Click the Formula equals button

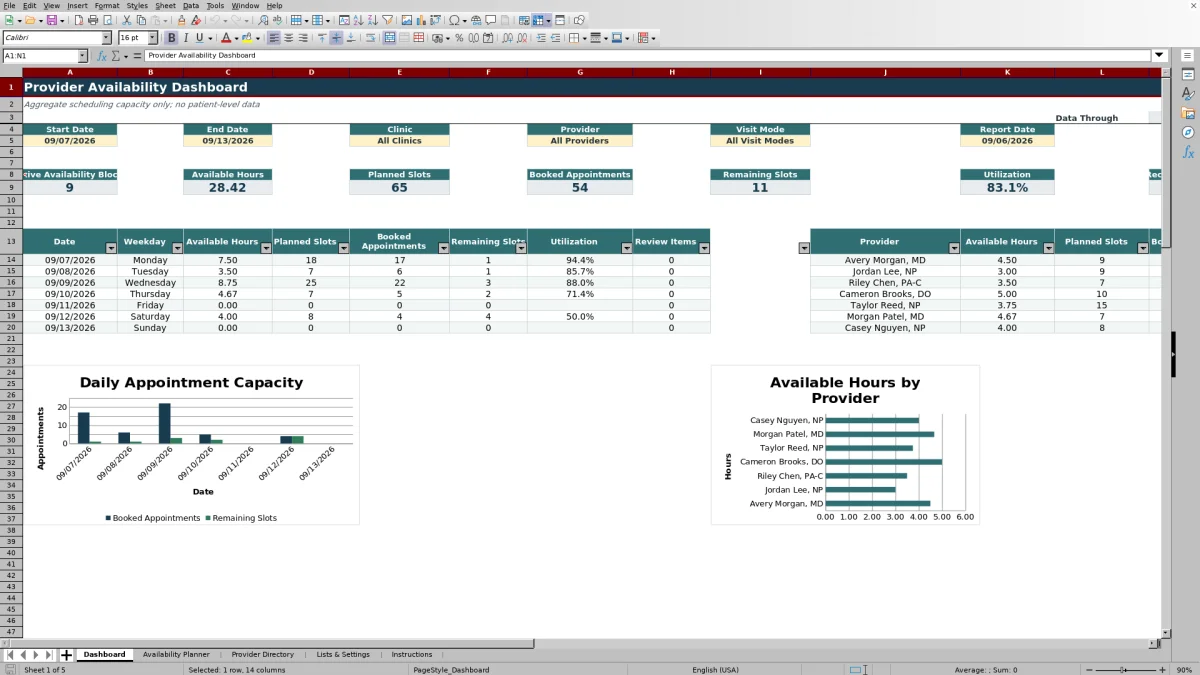[x=135, y=56]
